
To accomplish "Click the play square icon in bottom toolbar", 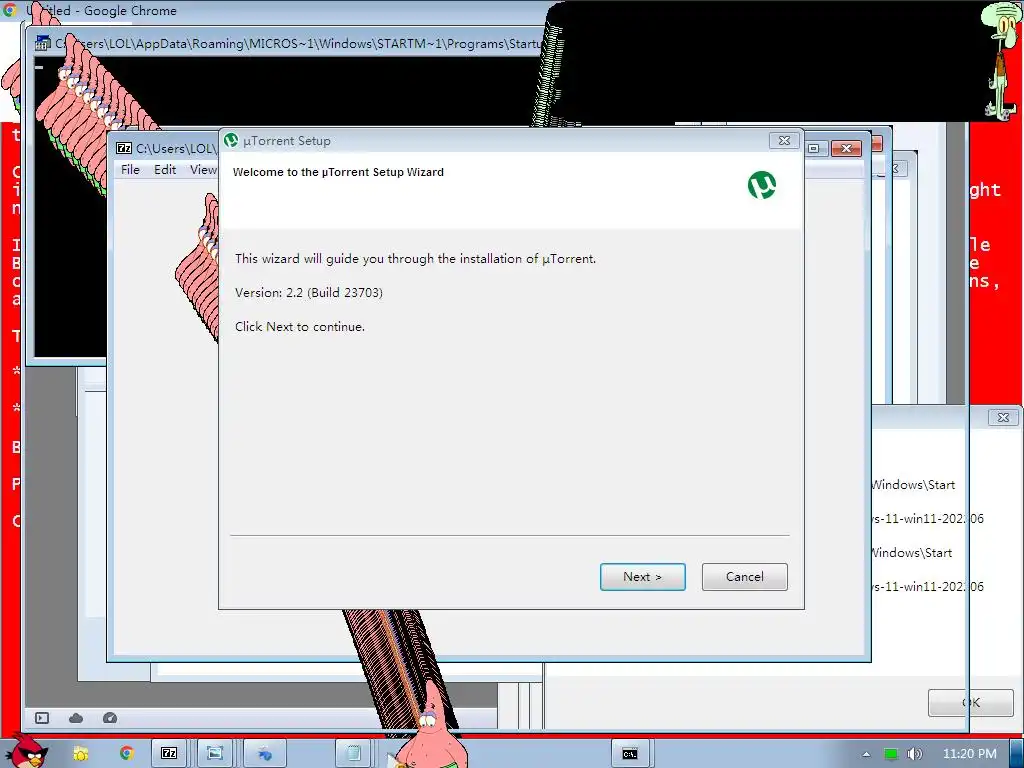I will point(42,718).
